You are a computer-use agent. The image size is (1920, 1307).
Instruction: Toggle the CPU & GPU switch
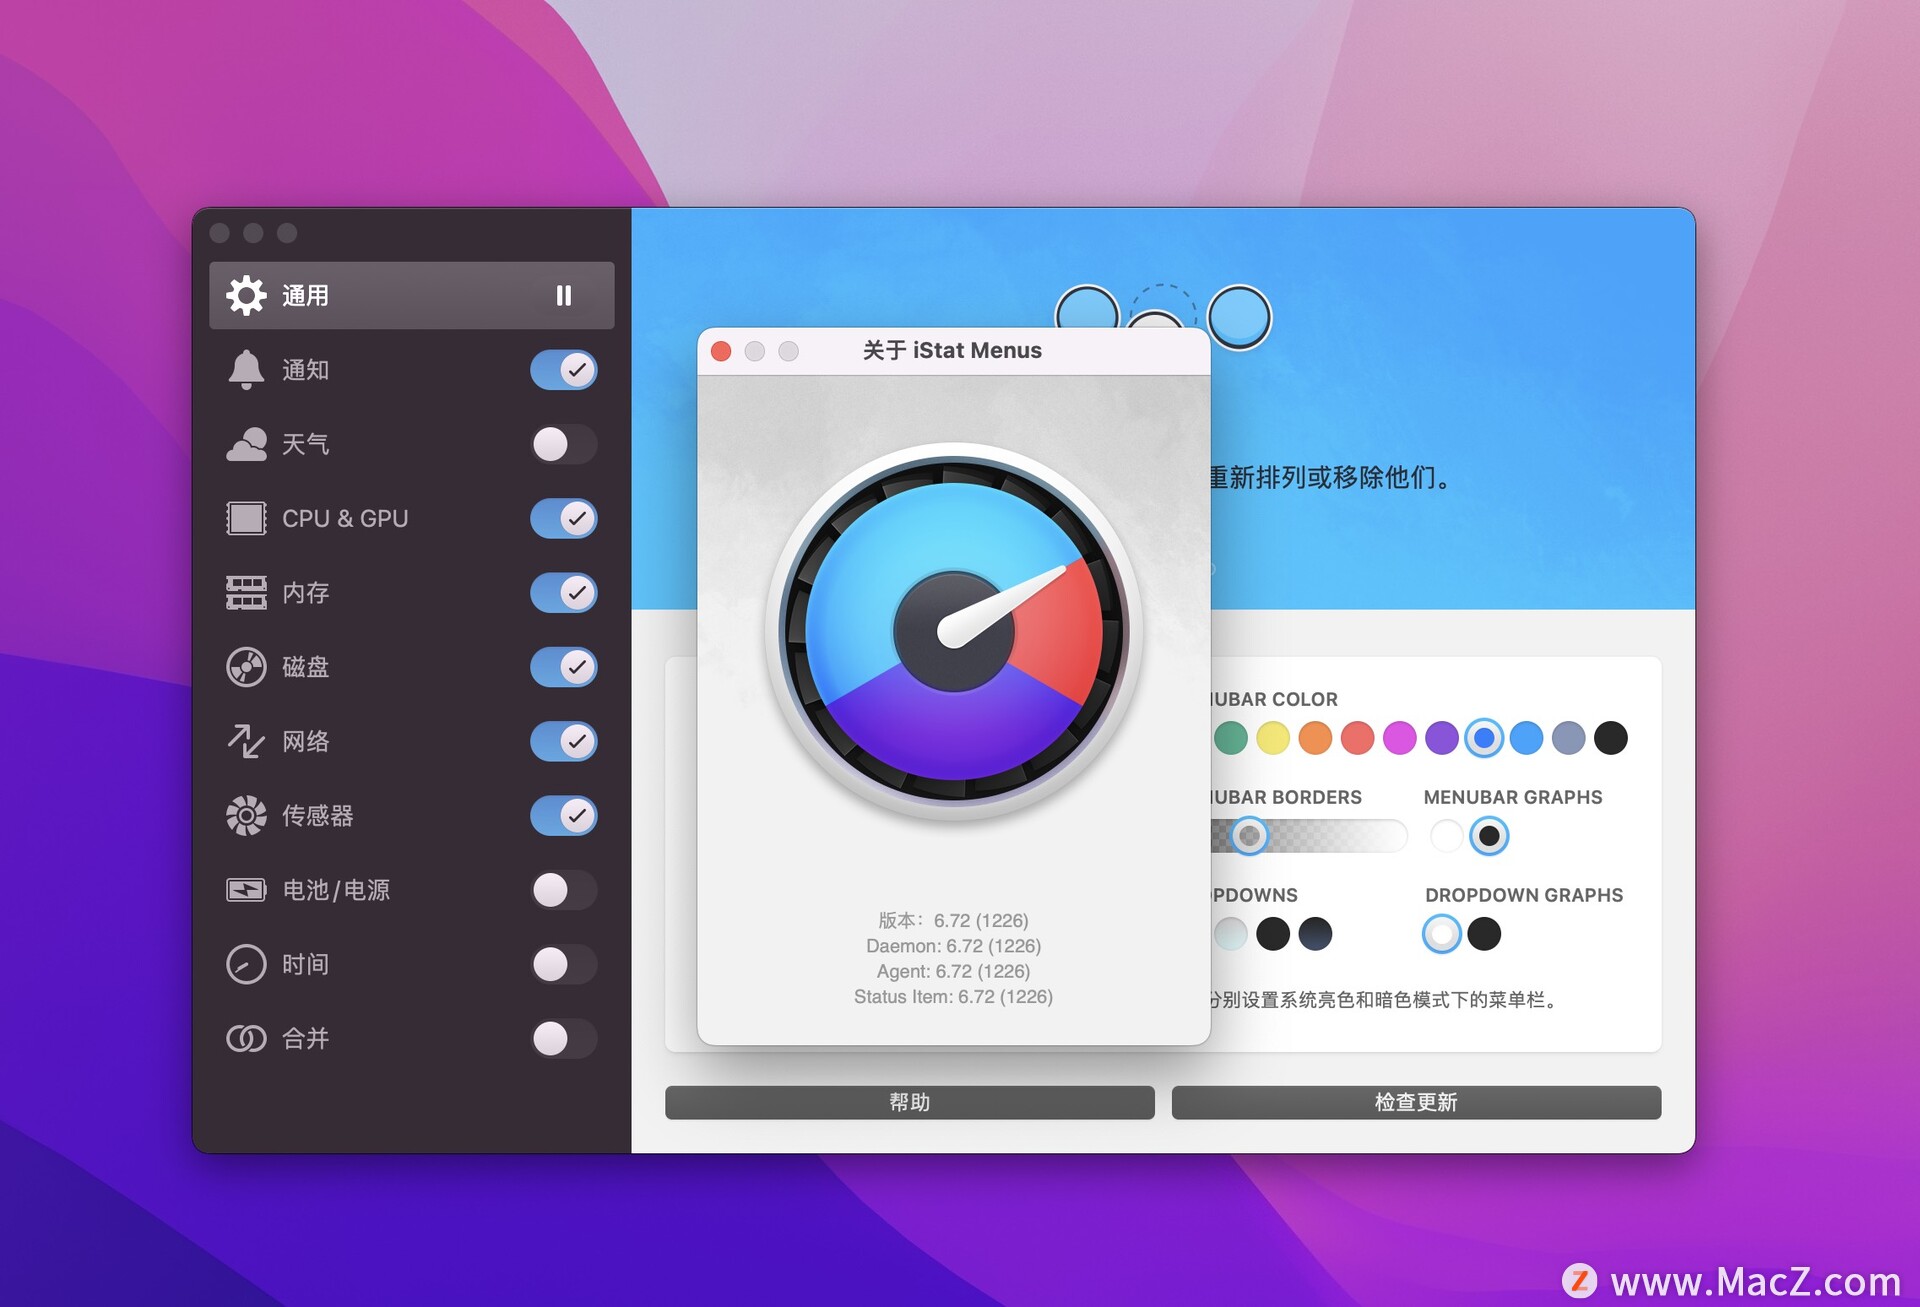564,518
